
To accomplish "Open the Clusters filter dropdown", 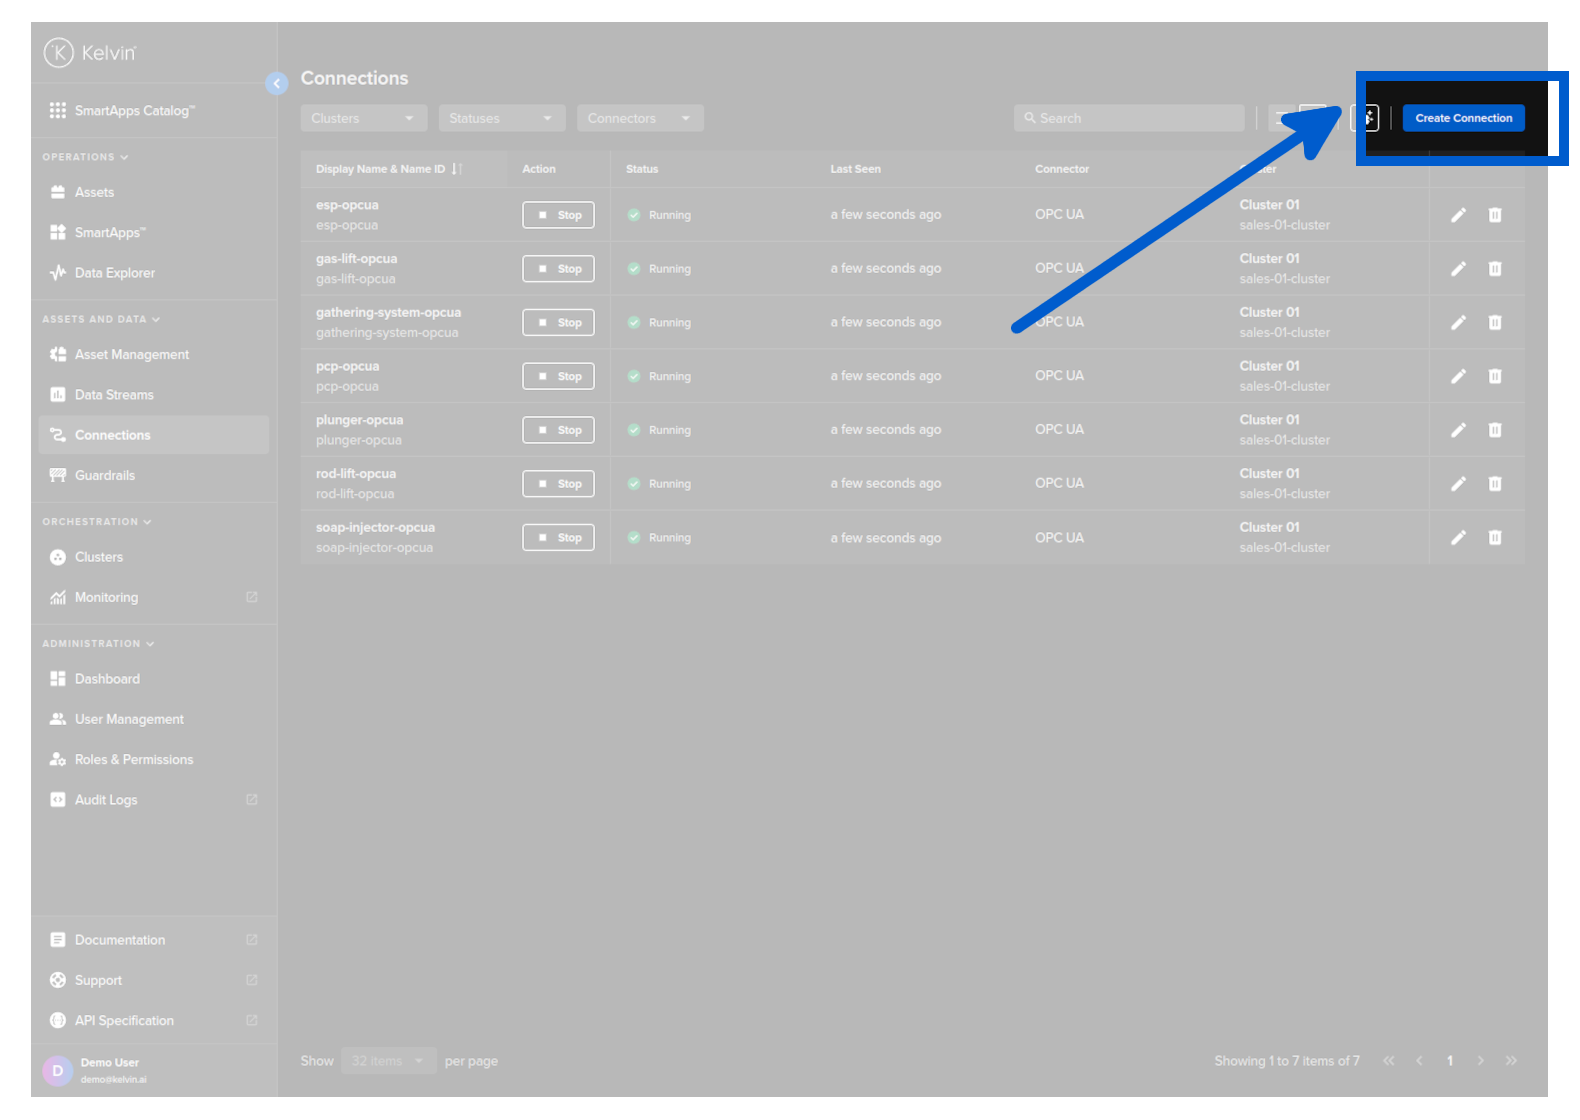I will point(363,118).
